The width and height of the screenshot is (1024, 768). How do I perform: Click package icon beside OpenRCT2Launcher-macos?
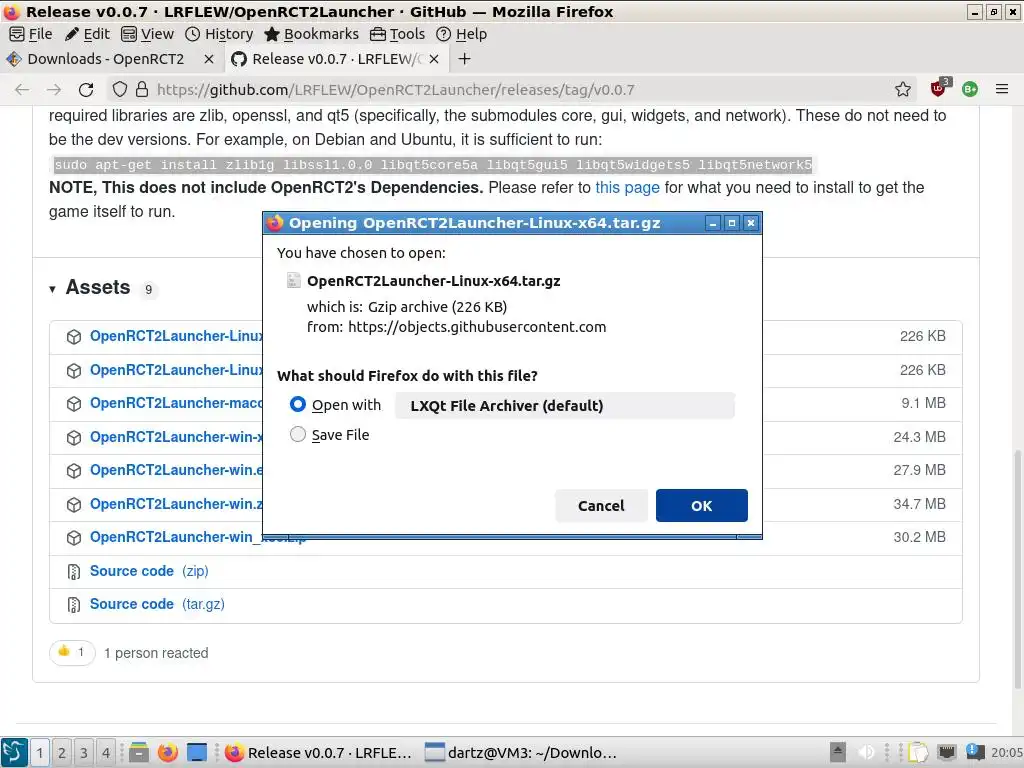tap(74, 404)
